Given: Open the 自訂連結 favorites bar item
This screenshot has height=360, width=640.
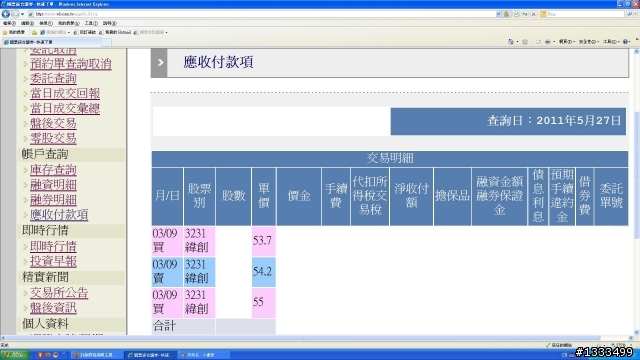Looking at the screenshot, I should pos(85,32).
